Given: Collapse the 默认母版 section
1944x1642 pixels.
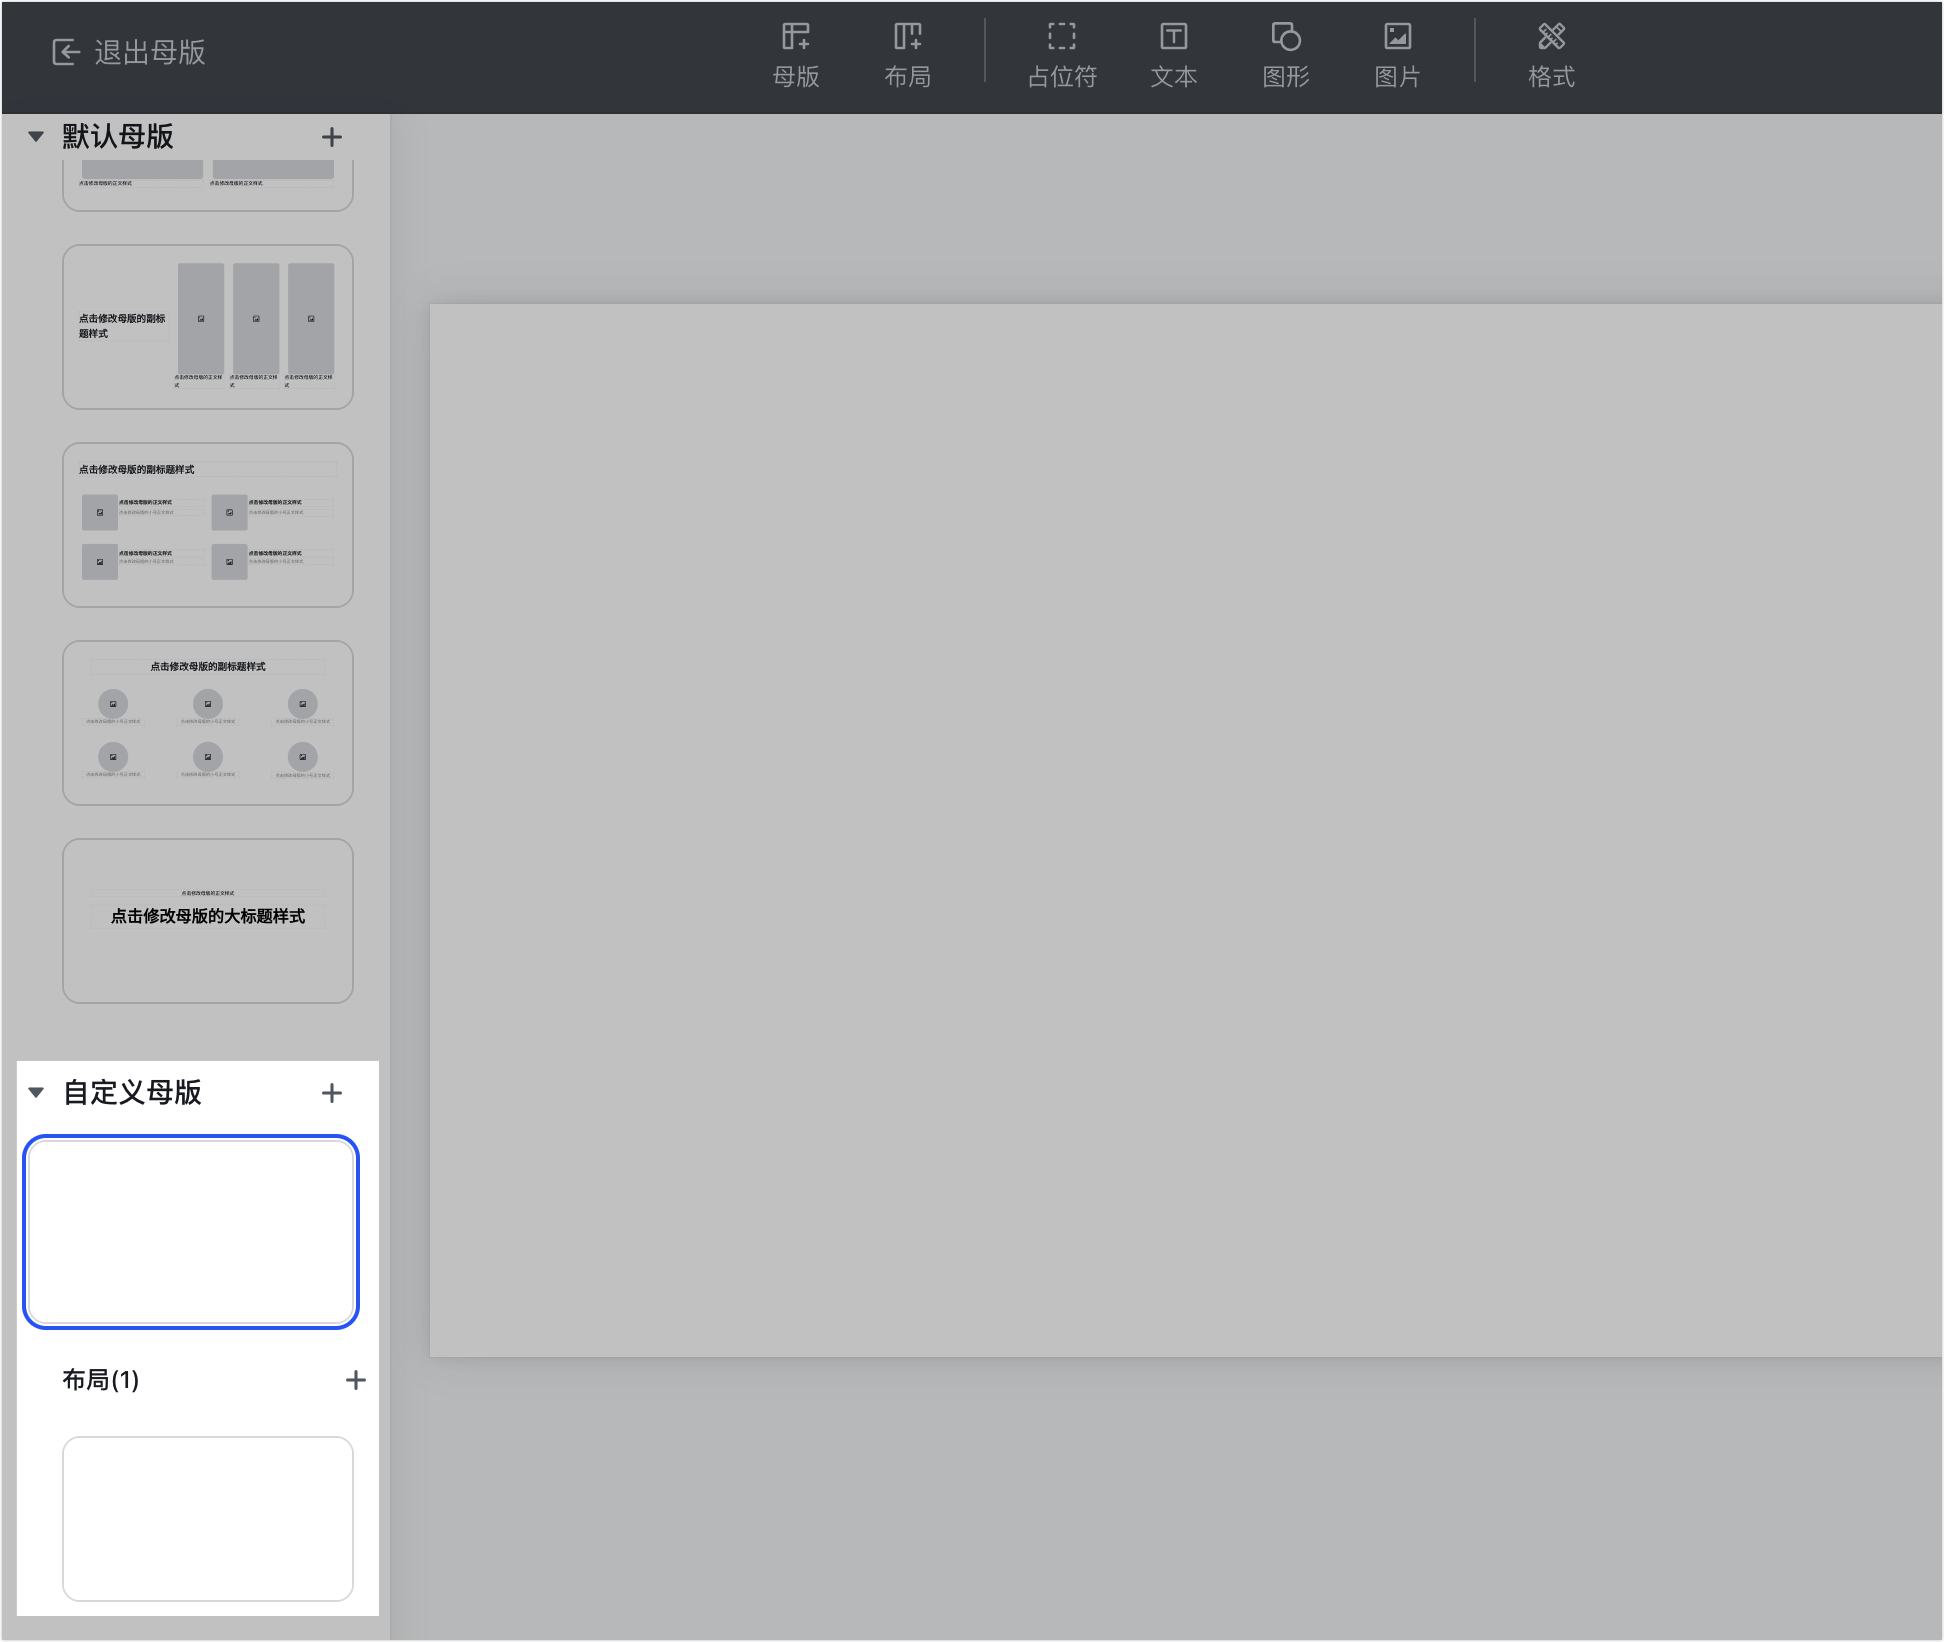Looking at the screenshot, I should 36,136.
